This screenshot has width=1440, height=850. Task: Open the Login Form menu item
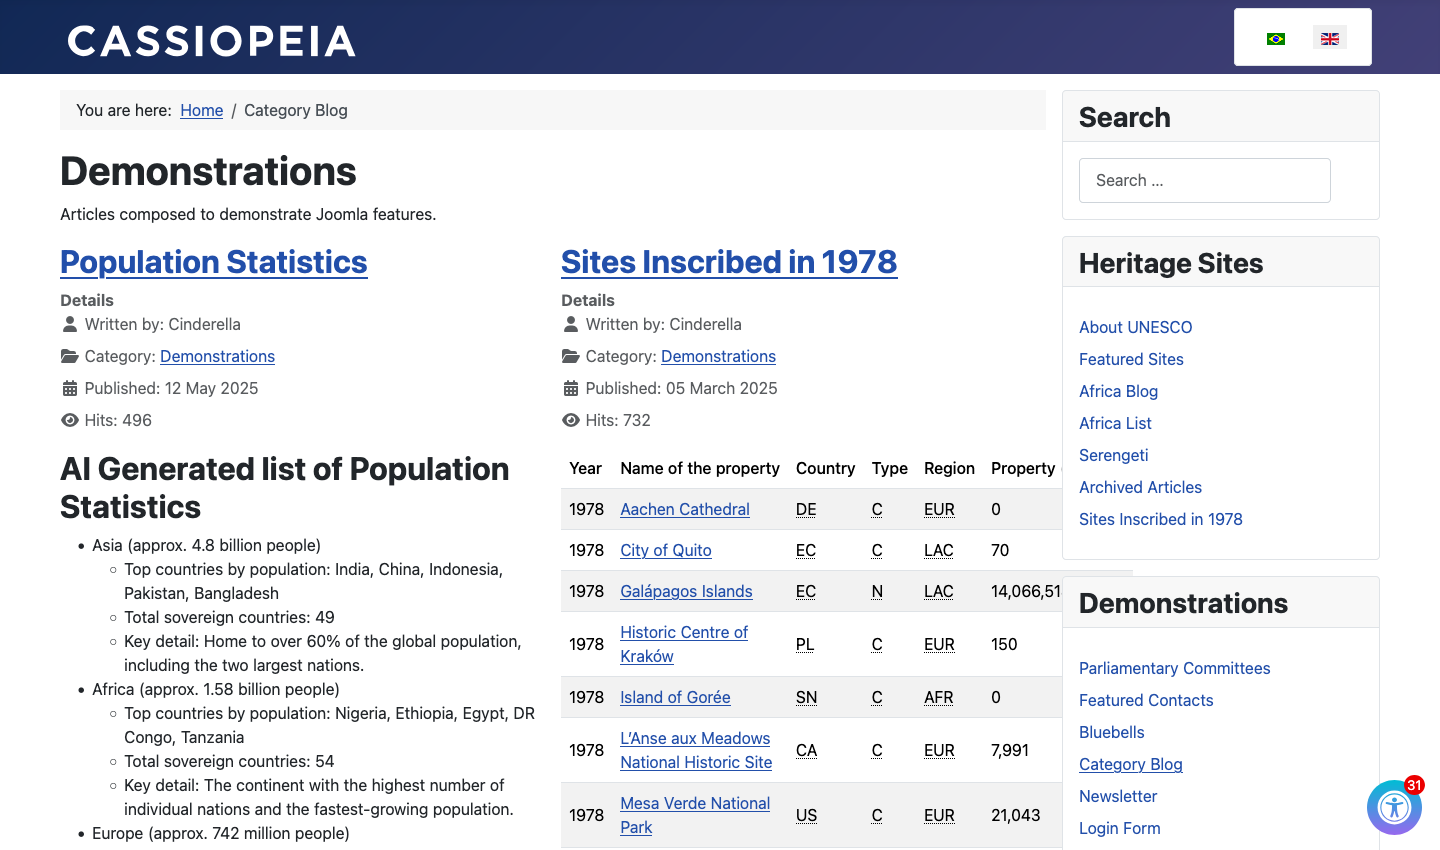pos(1119,828)
